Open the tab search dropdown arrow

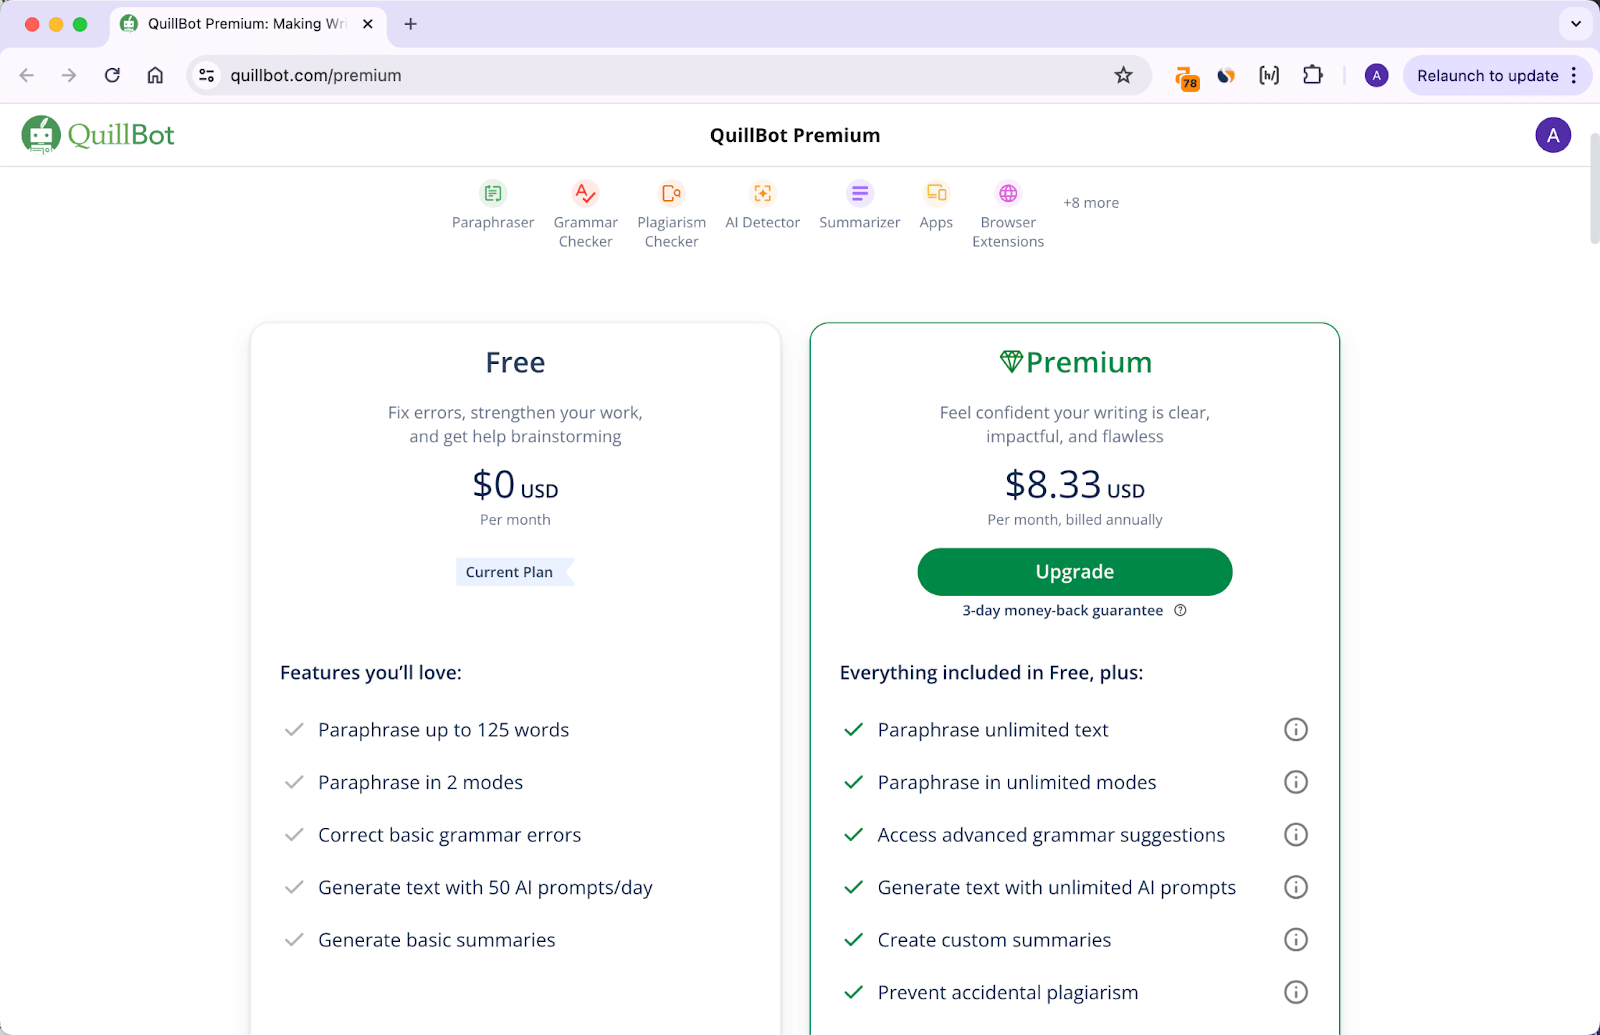click(1576, 23)
